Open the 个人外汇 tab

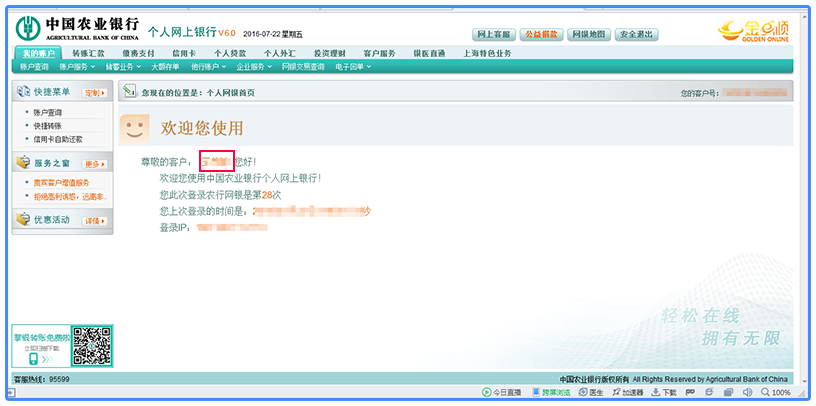tap(280, 53)
